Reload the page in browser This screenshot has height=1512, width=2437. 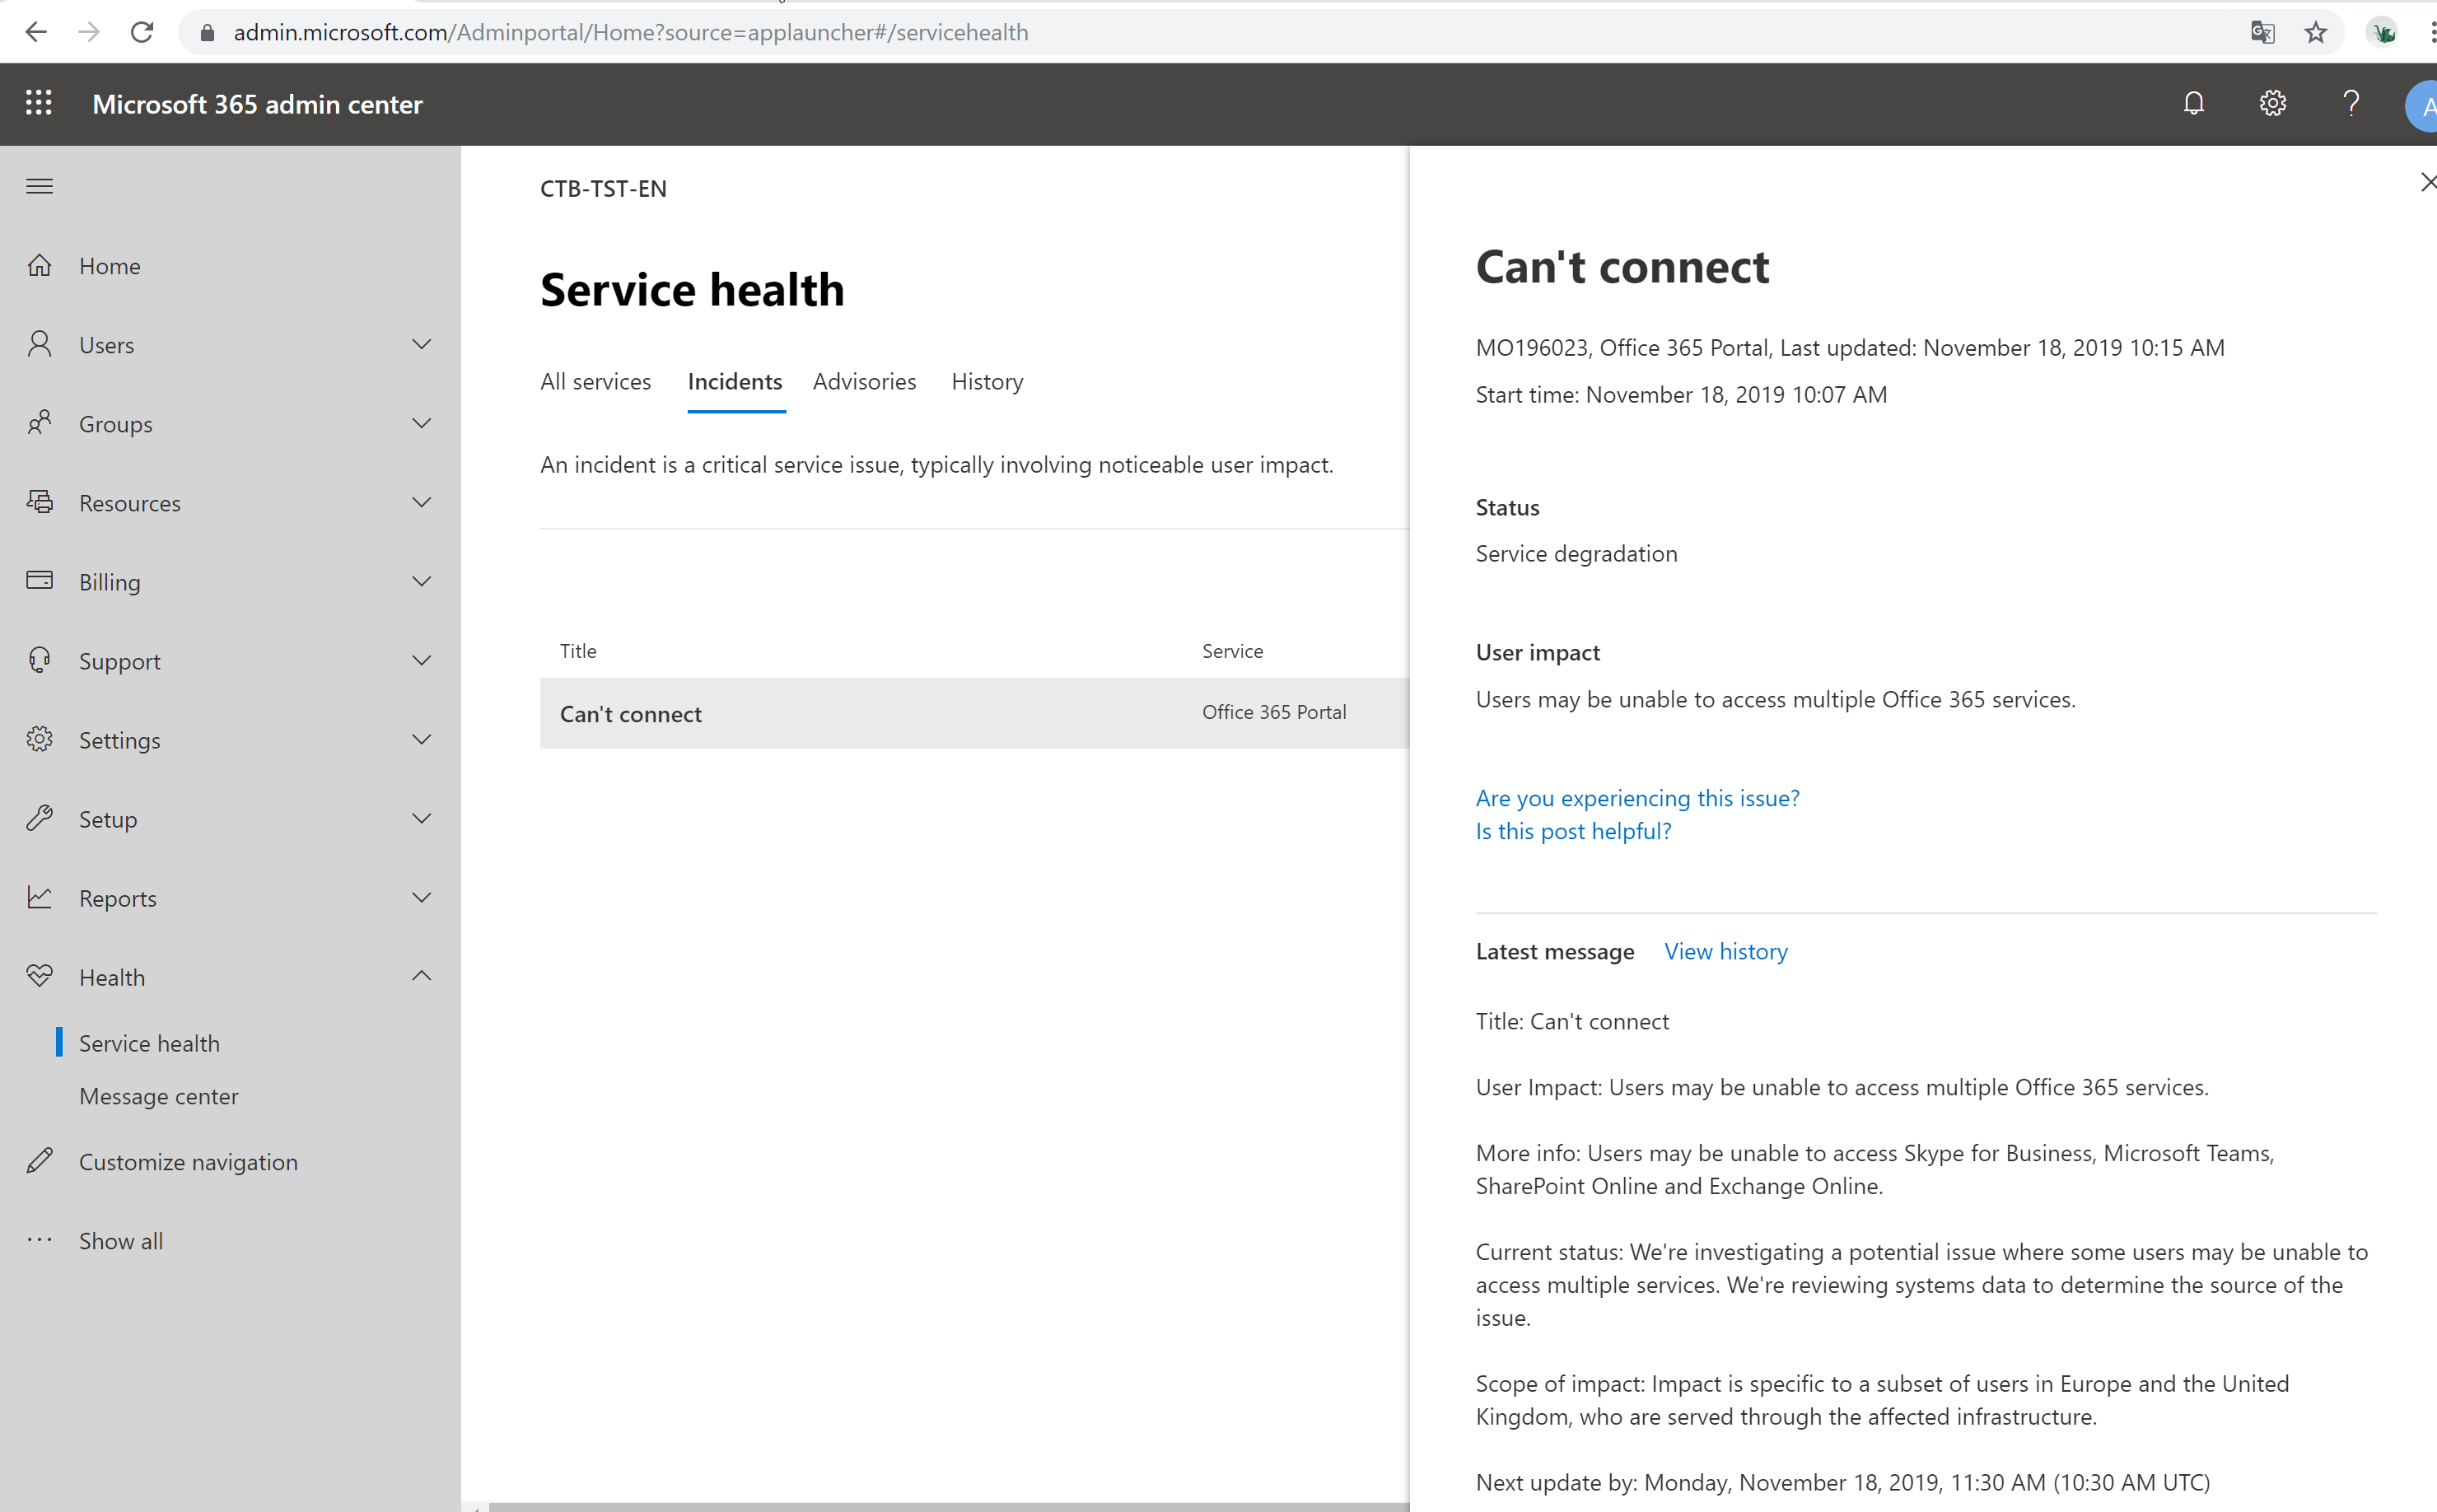[142, 32]
